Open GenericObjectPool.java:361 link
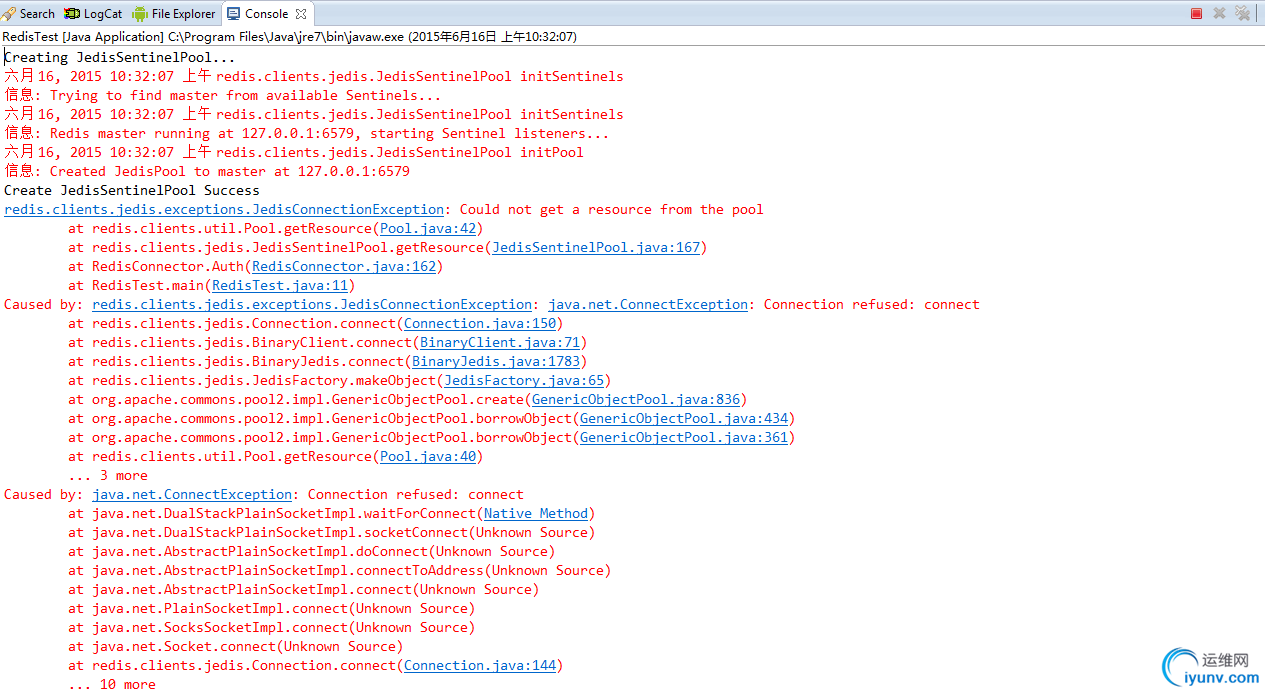 coord(684,437)
